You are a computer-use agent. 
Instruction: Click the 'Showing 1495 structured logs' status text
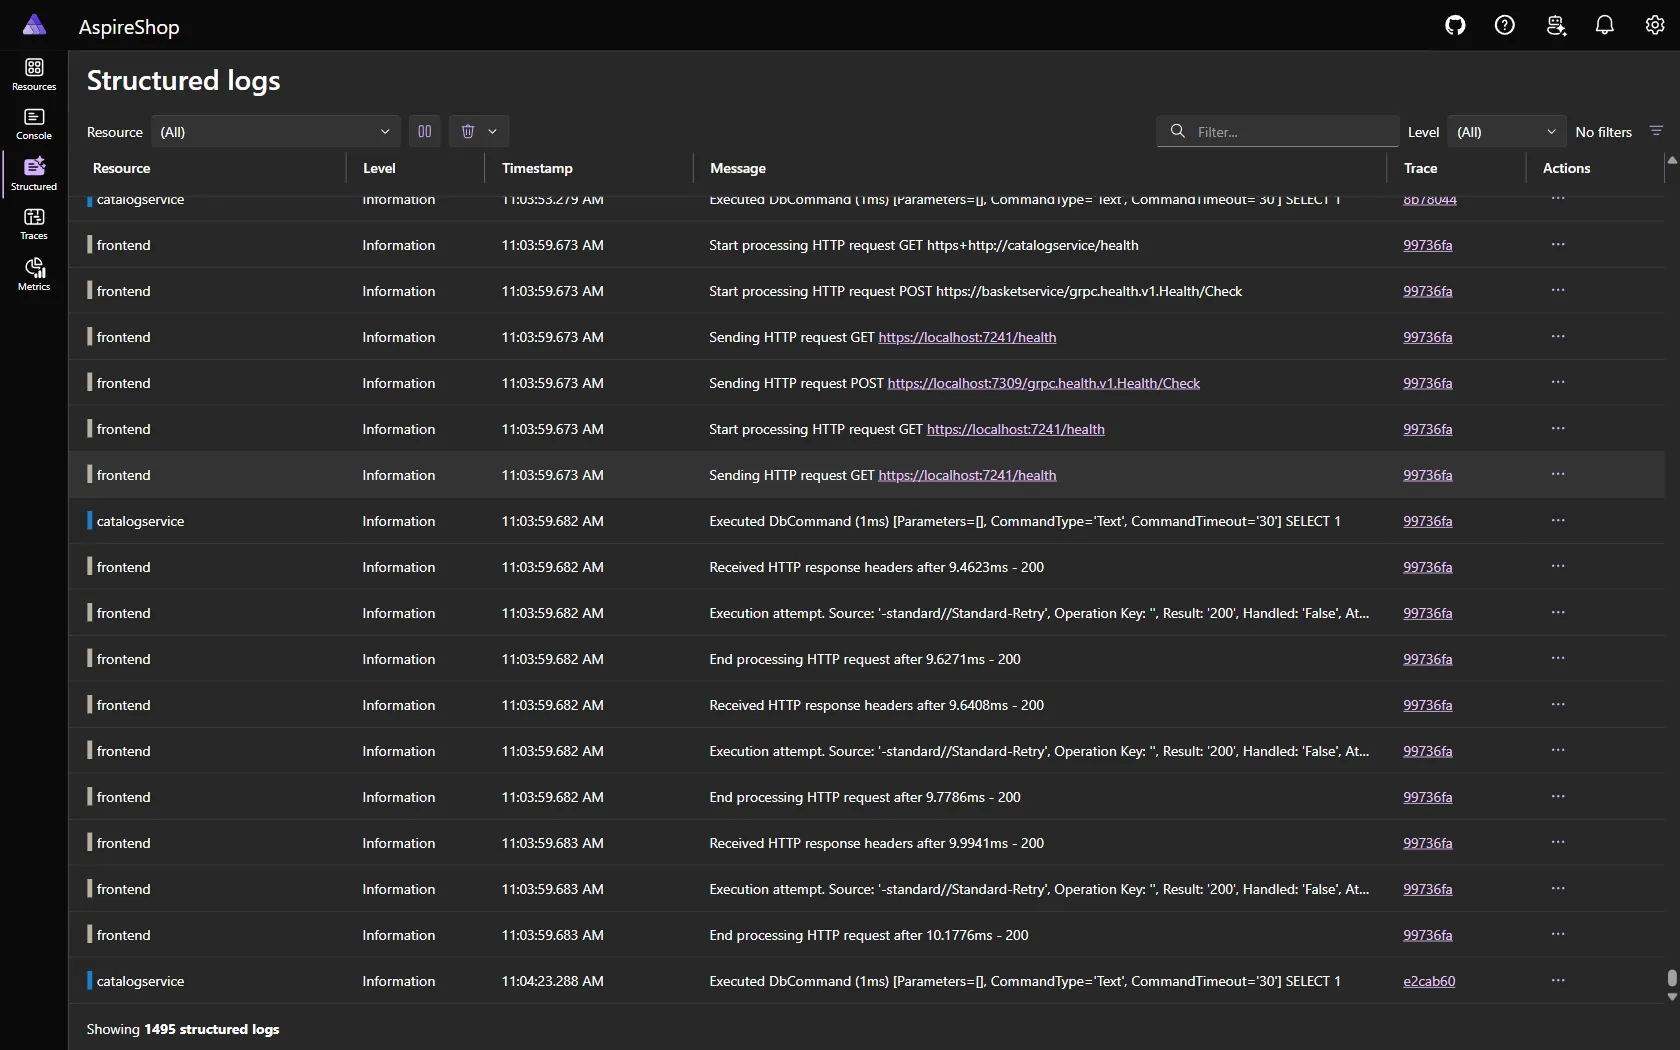[183, 1029]
